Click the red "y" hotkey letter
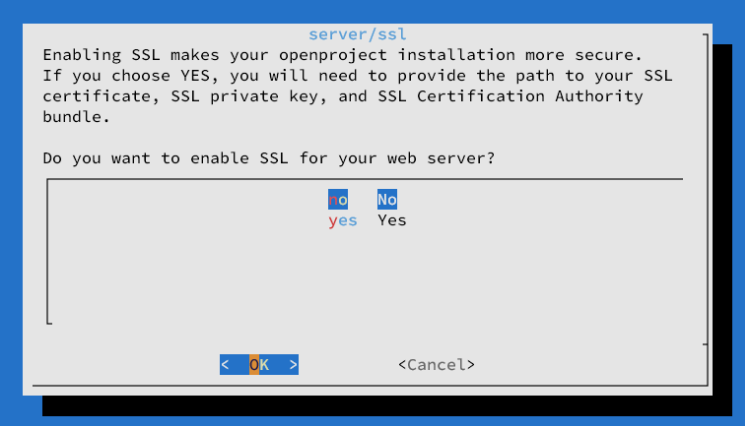 [333, 220]
